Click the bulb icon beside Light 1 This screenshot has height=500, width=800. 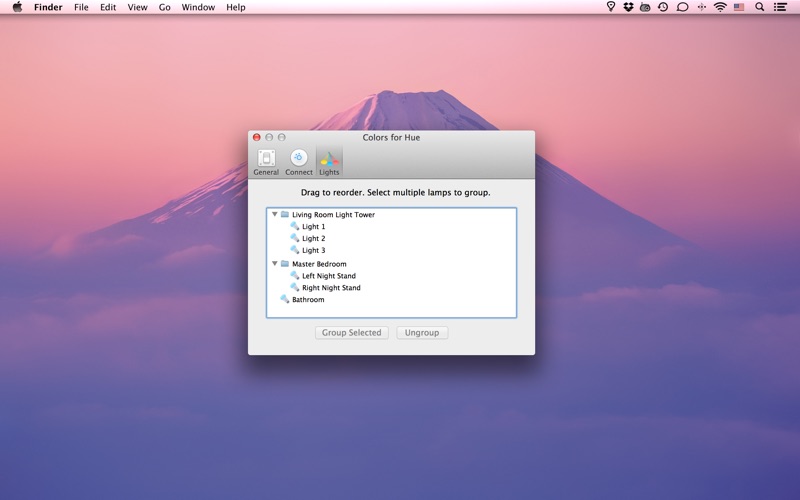[x=294, y=226]
